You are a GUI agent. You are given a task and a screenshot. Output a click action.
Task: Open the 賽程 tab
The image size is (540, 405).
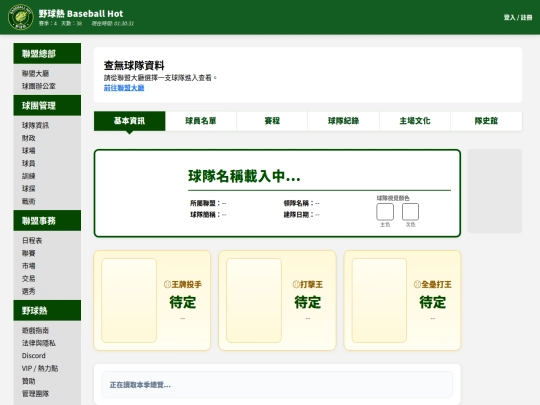[x=272, y=121]
